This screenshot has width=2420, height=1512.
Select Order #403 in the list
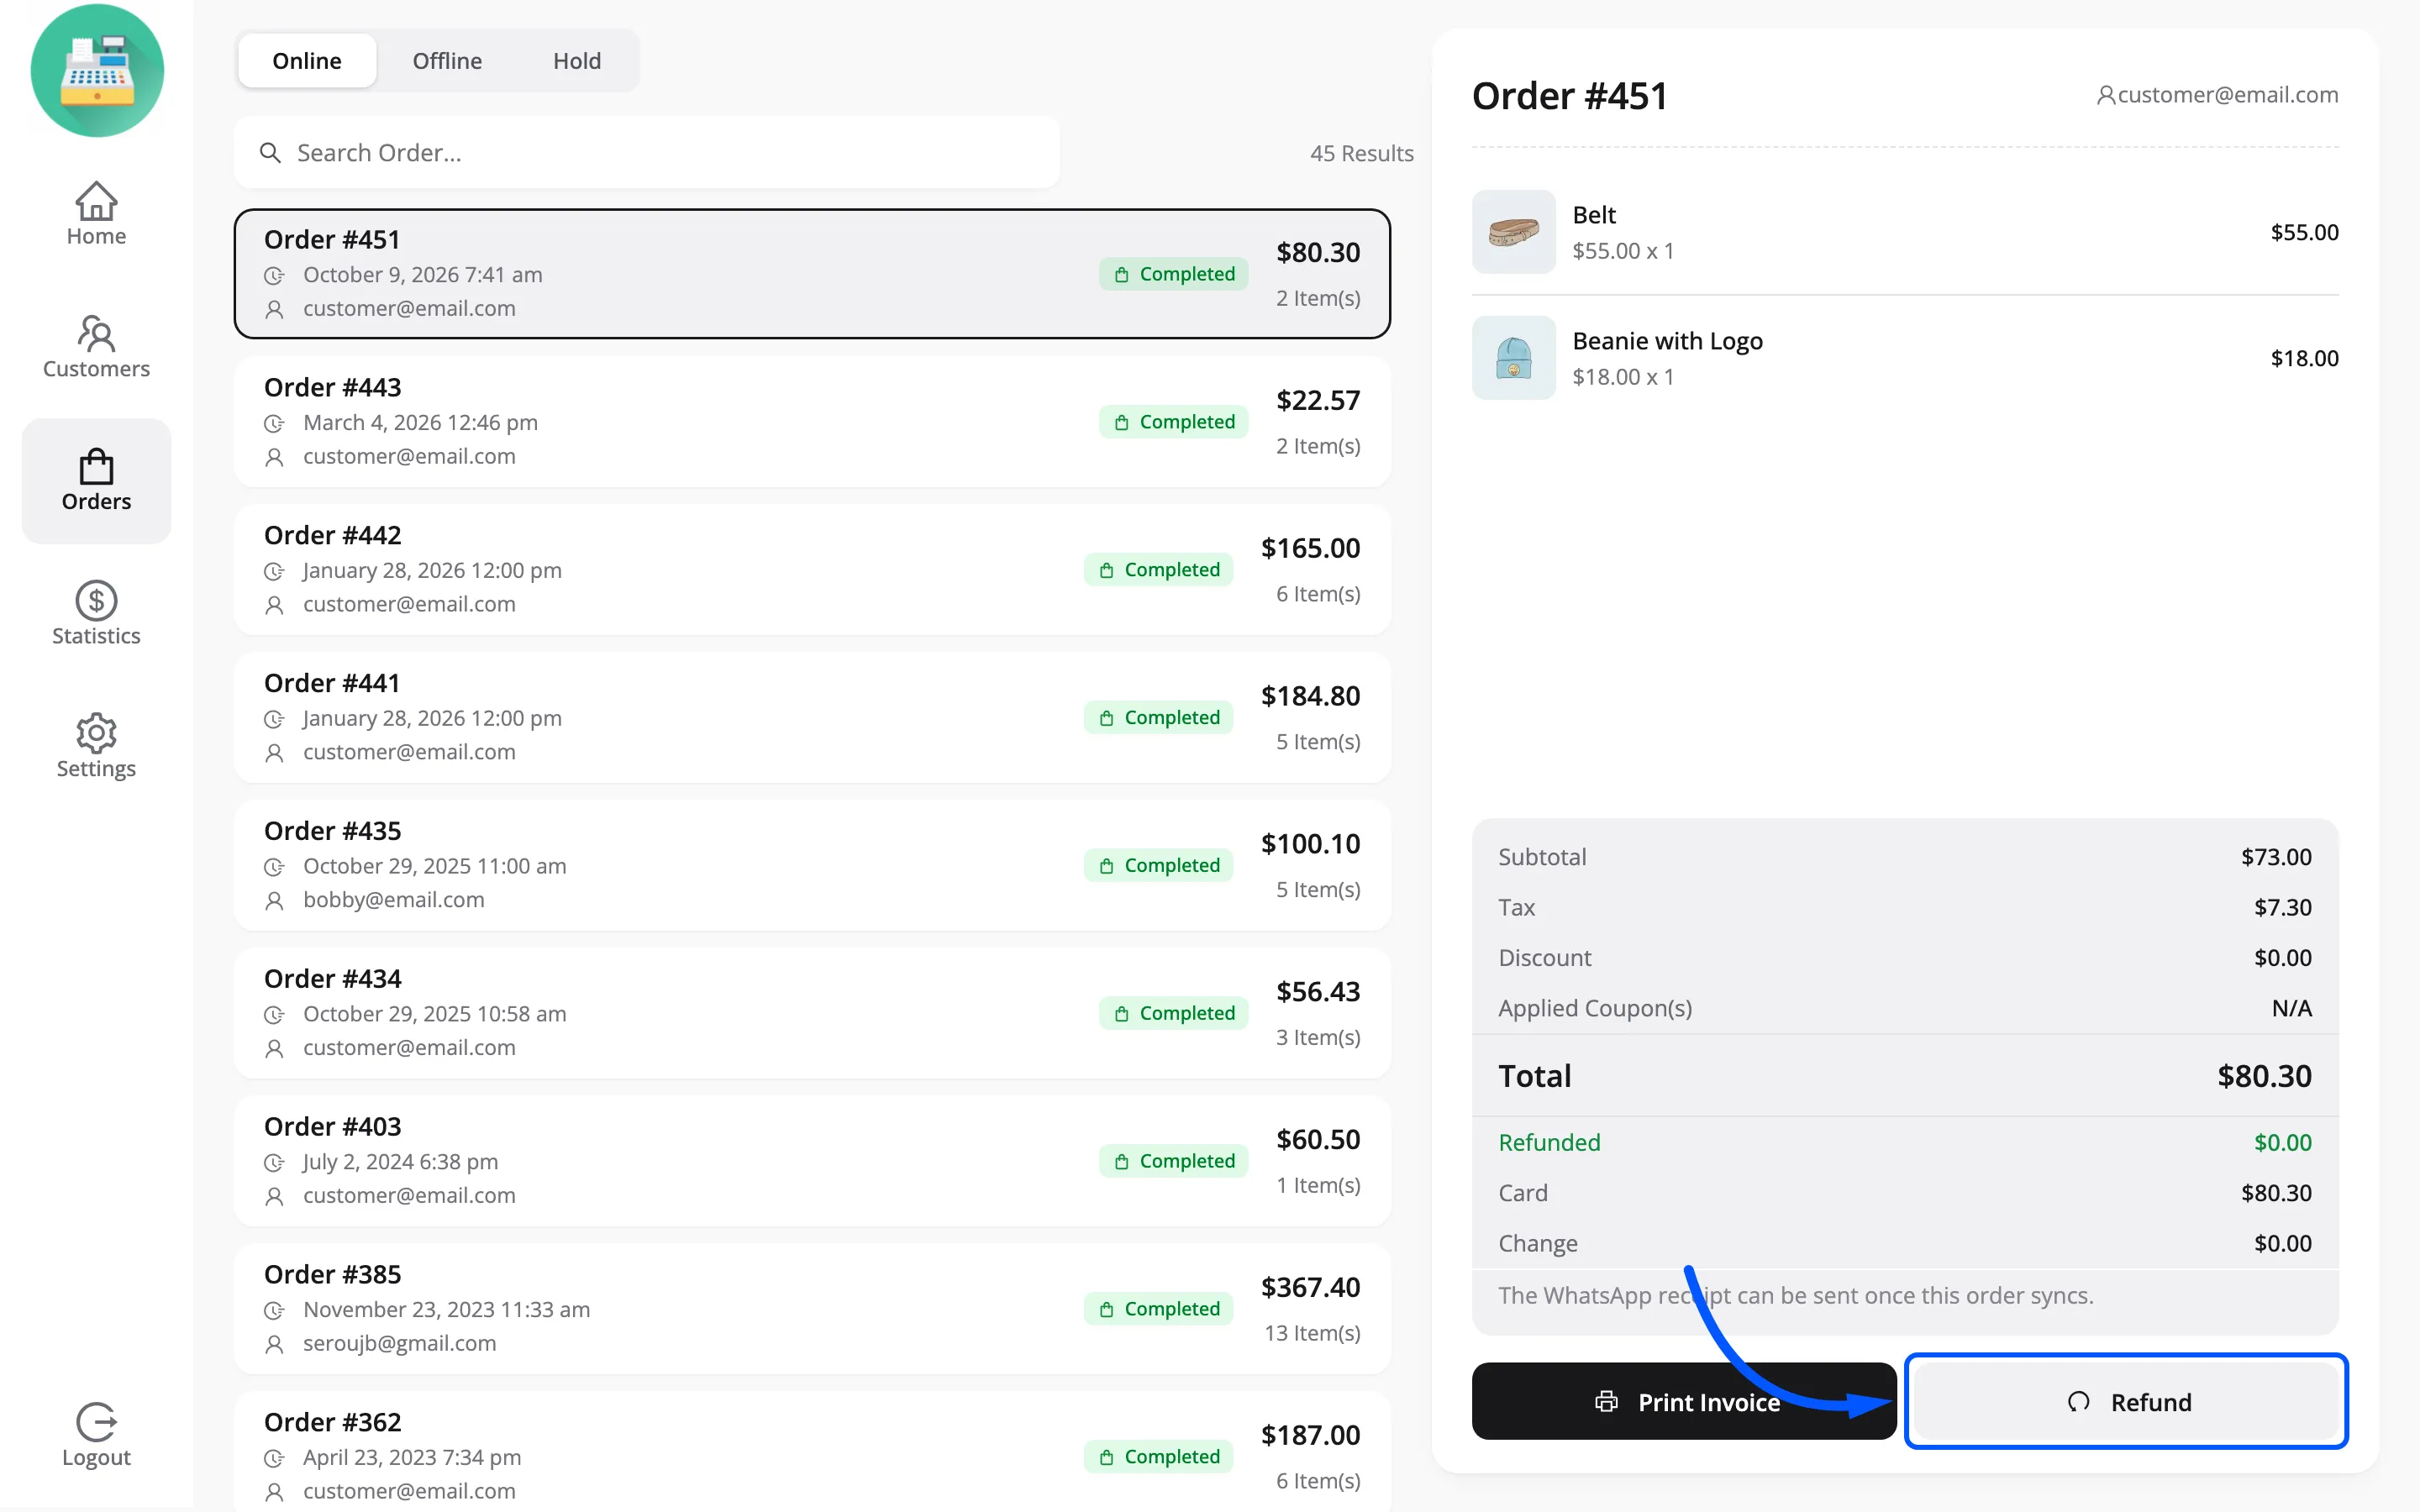(812, 1161)
